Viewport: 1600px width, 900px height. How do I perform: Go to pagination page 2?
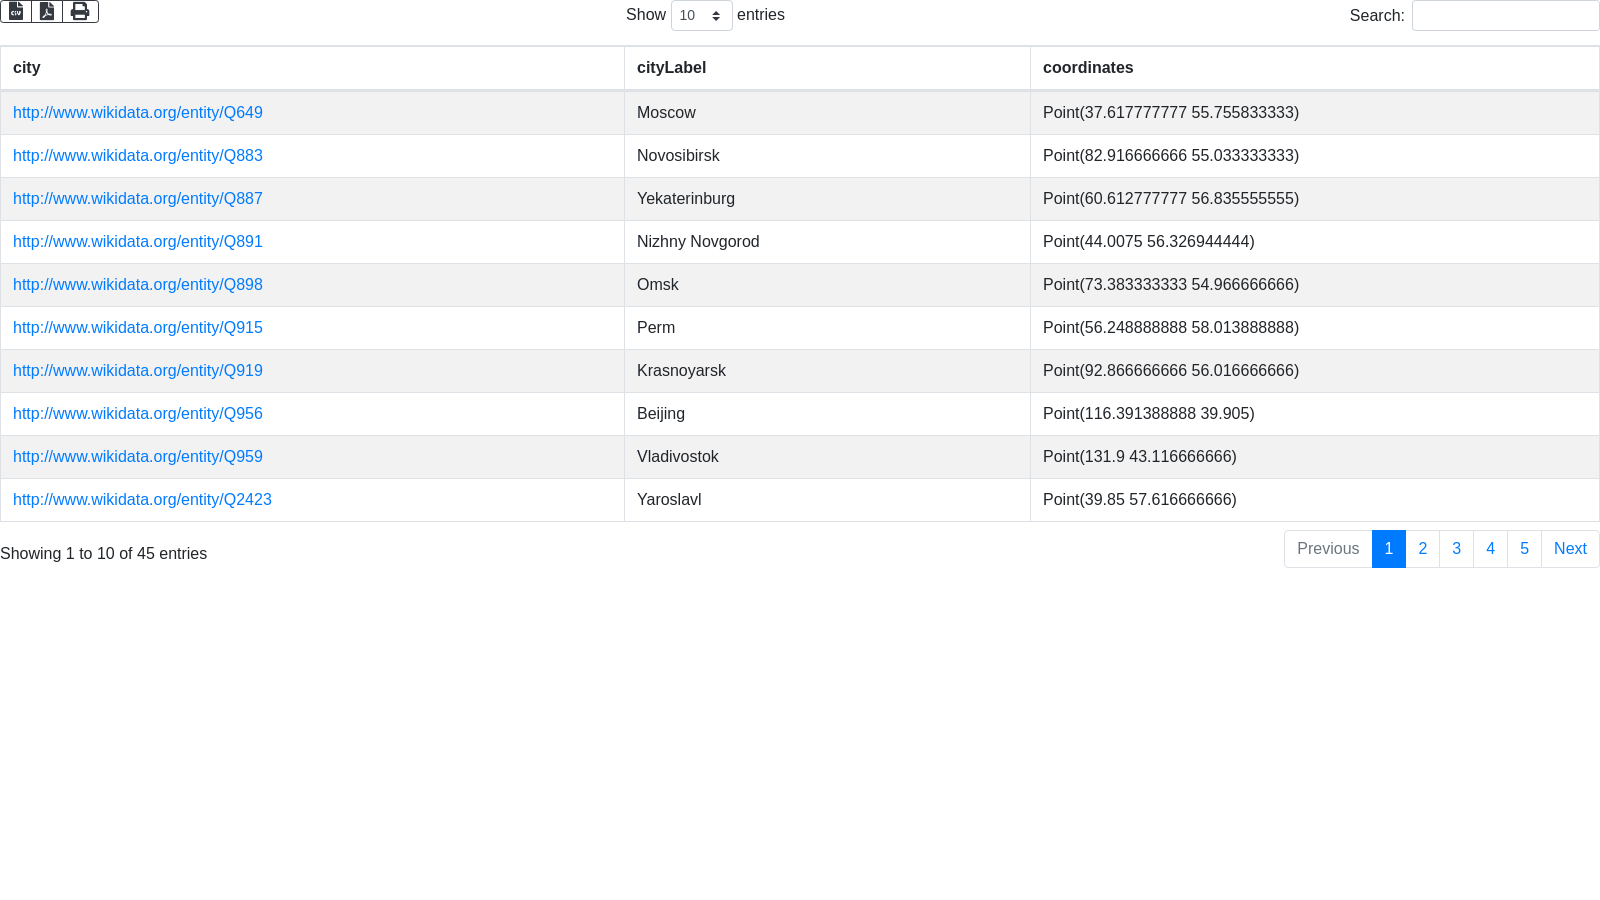click(x=1422, y=549)
